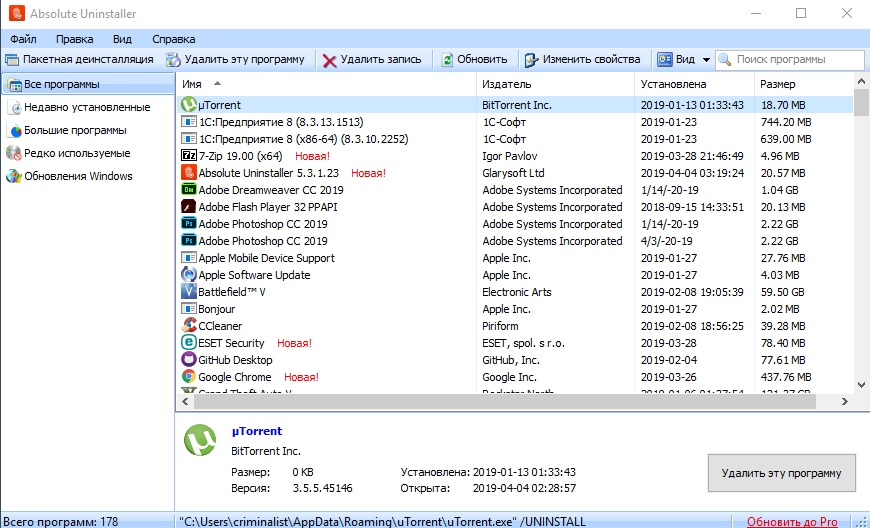Viewport: 870px width, 528px height.
Task: Sort by the 'Установлена' column header
Action: coord(694,84)
